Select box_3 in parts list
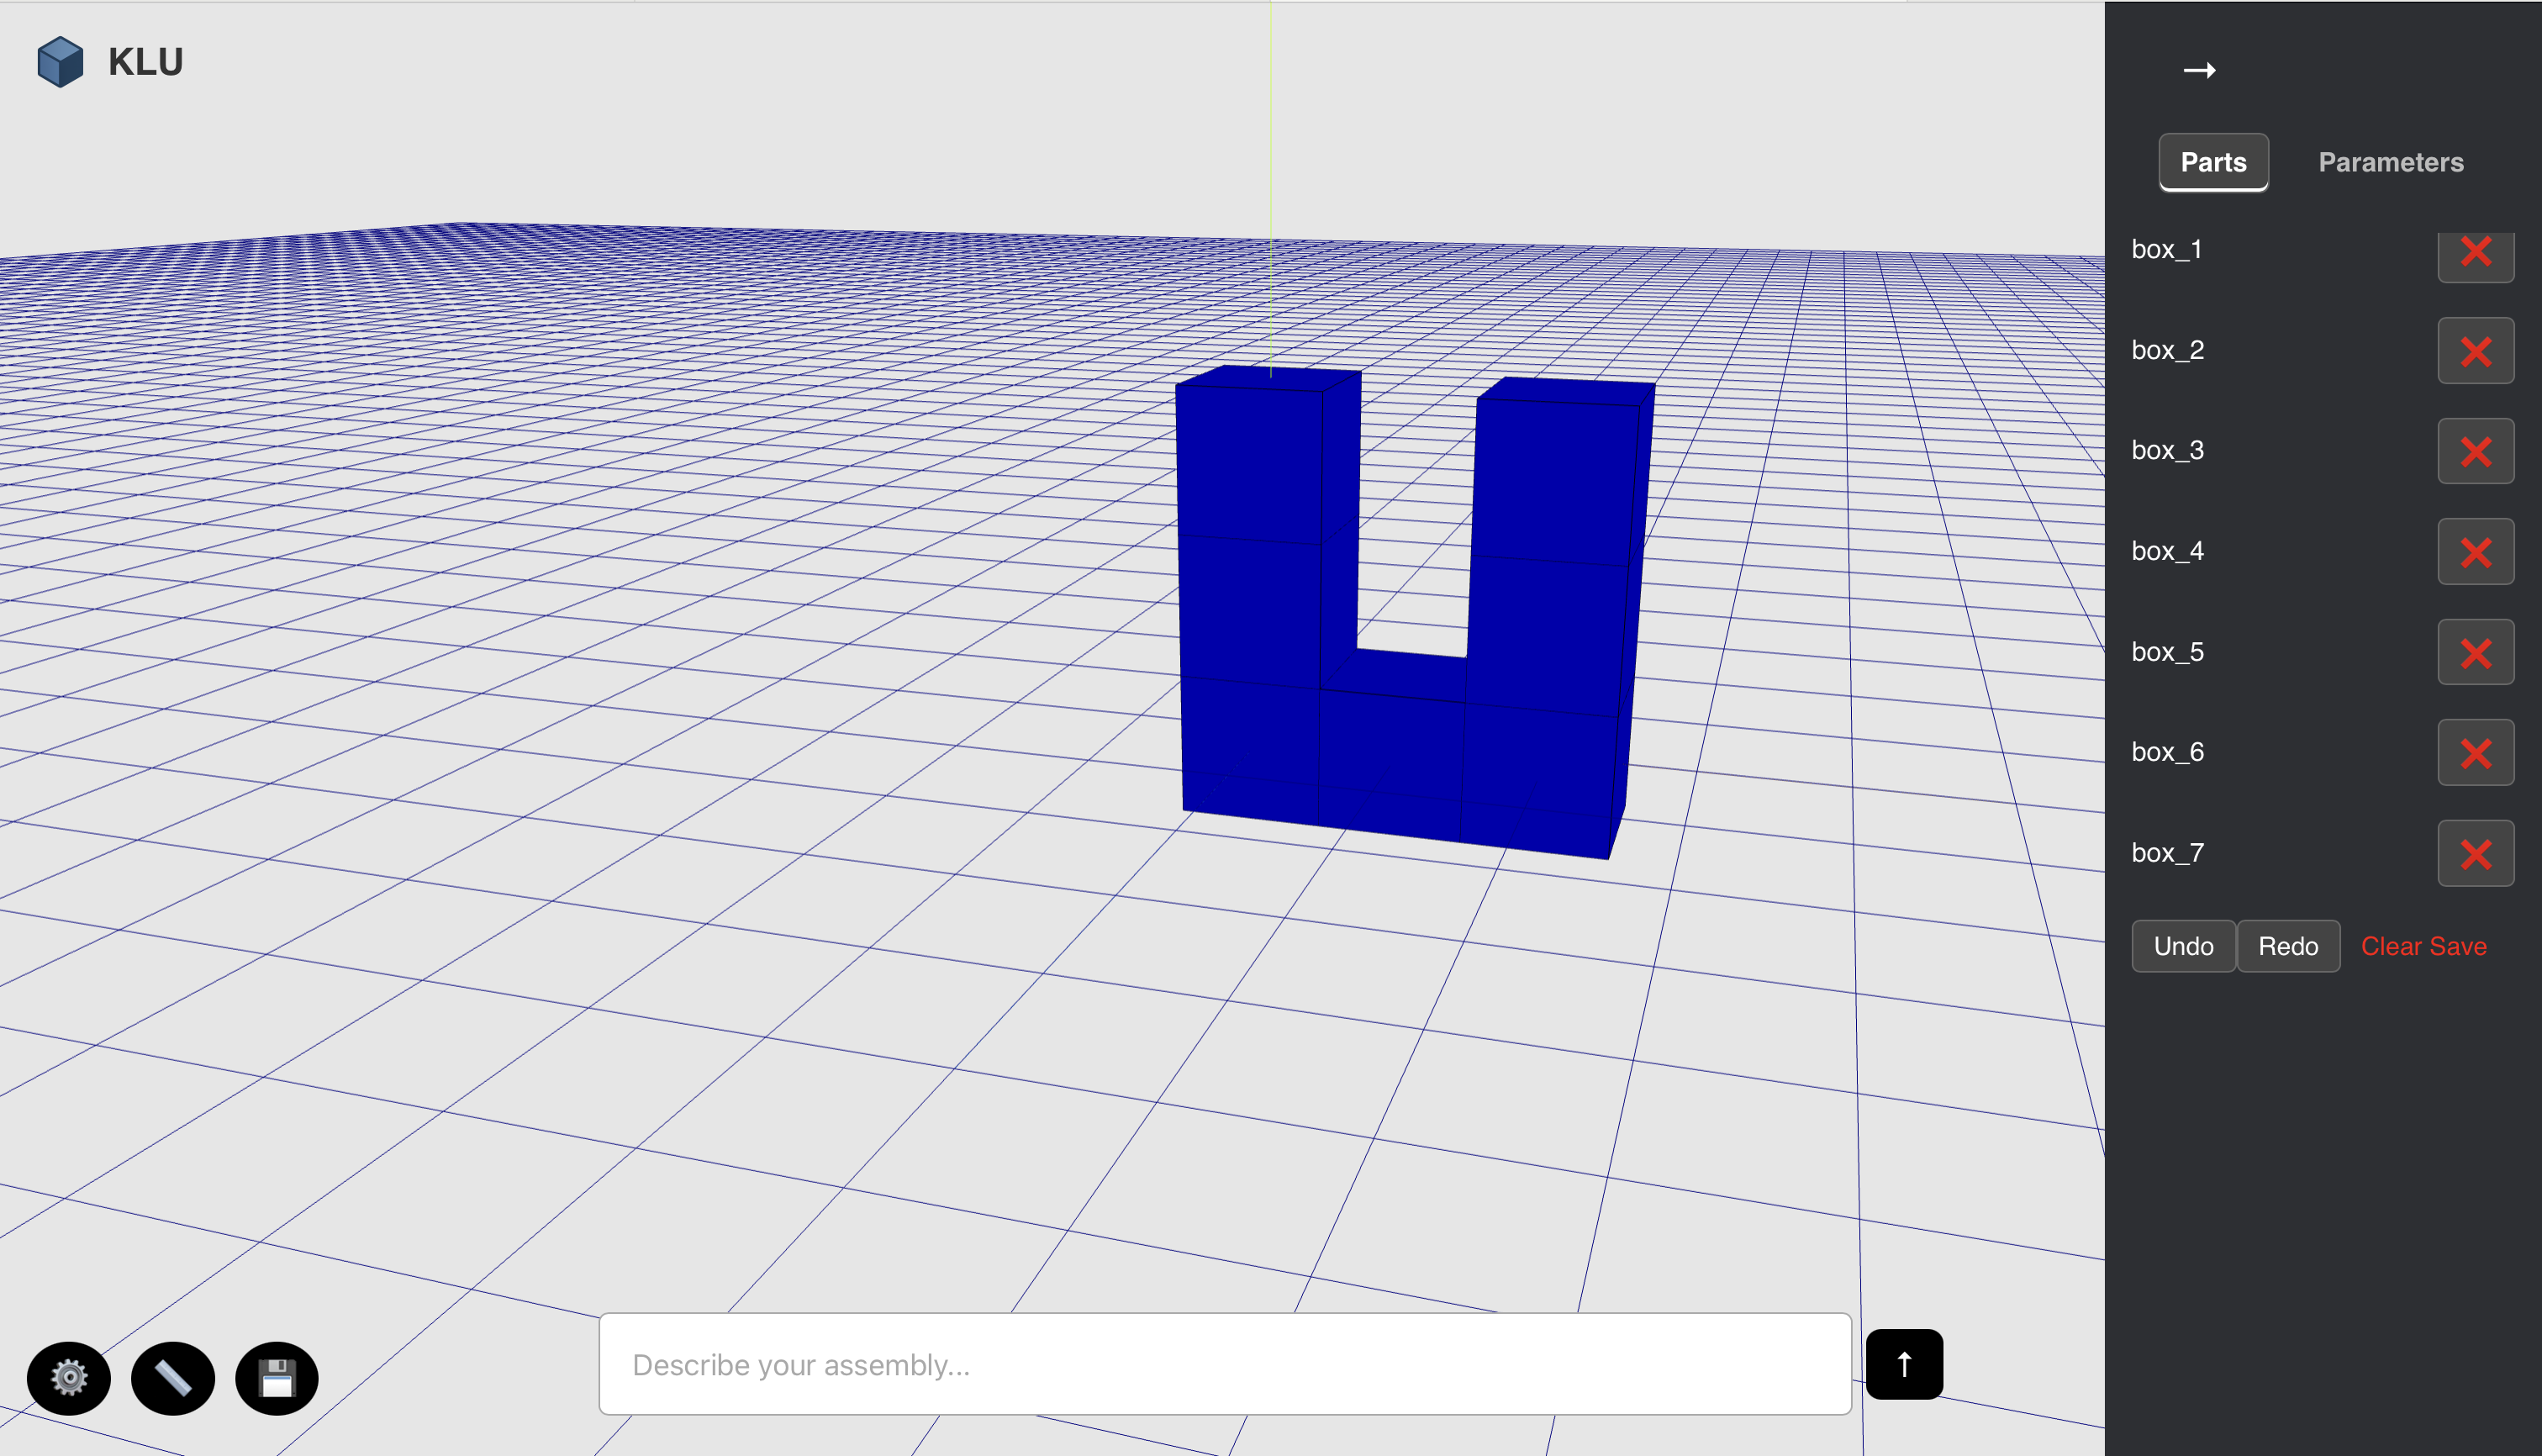Screen dimensions: 2542x1456 coord(2167,450)
